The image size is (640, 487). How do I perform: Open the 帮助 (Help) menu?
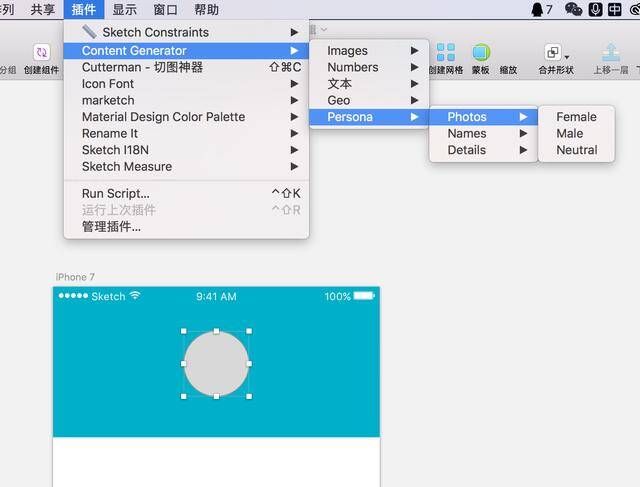[206, 9]
